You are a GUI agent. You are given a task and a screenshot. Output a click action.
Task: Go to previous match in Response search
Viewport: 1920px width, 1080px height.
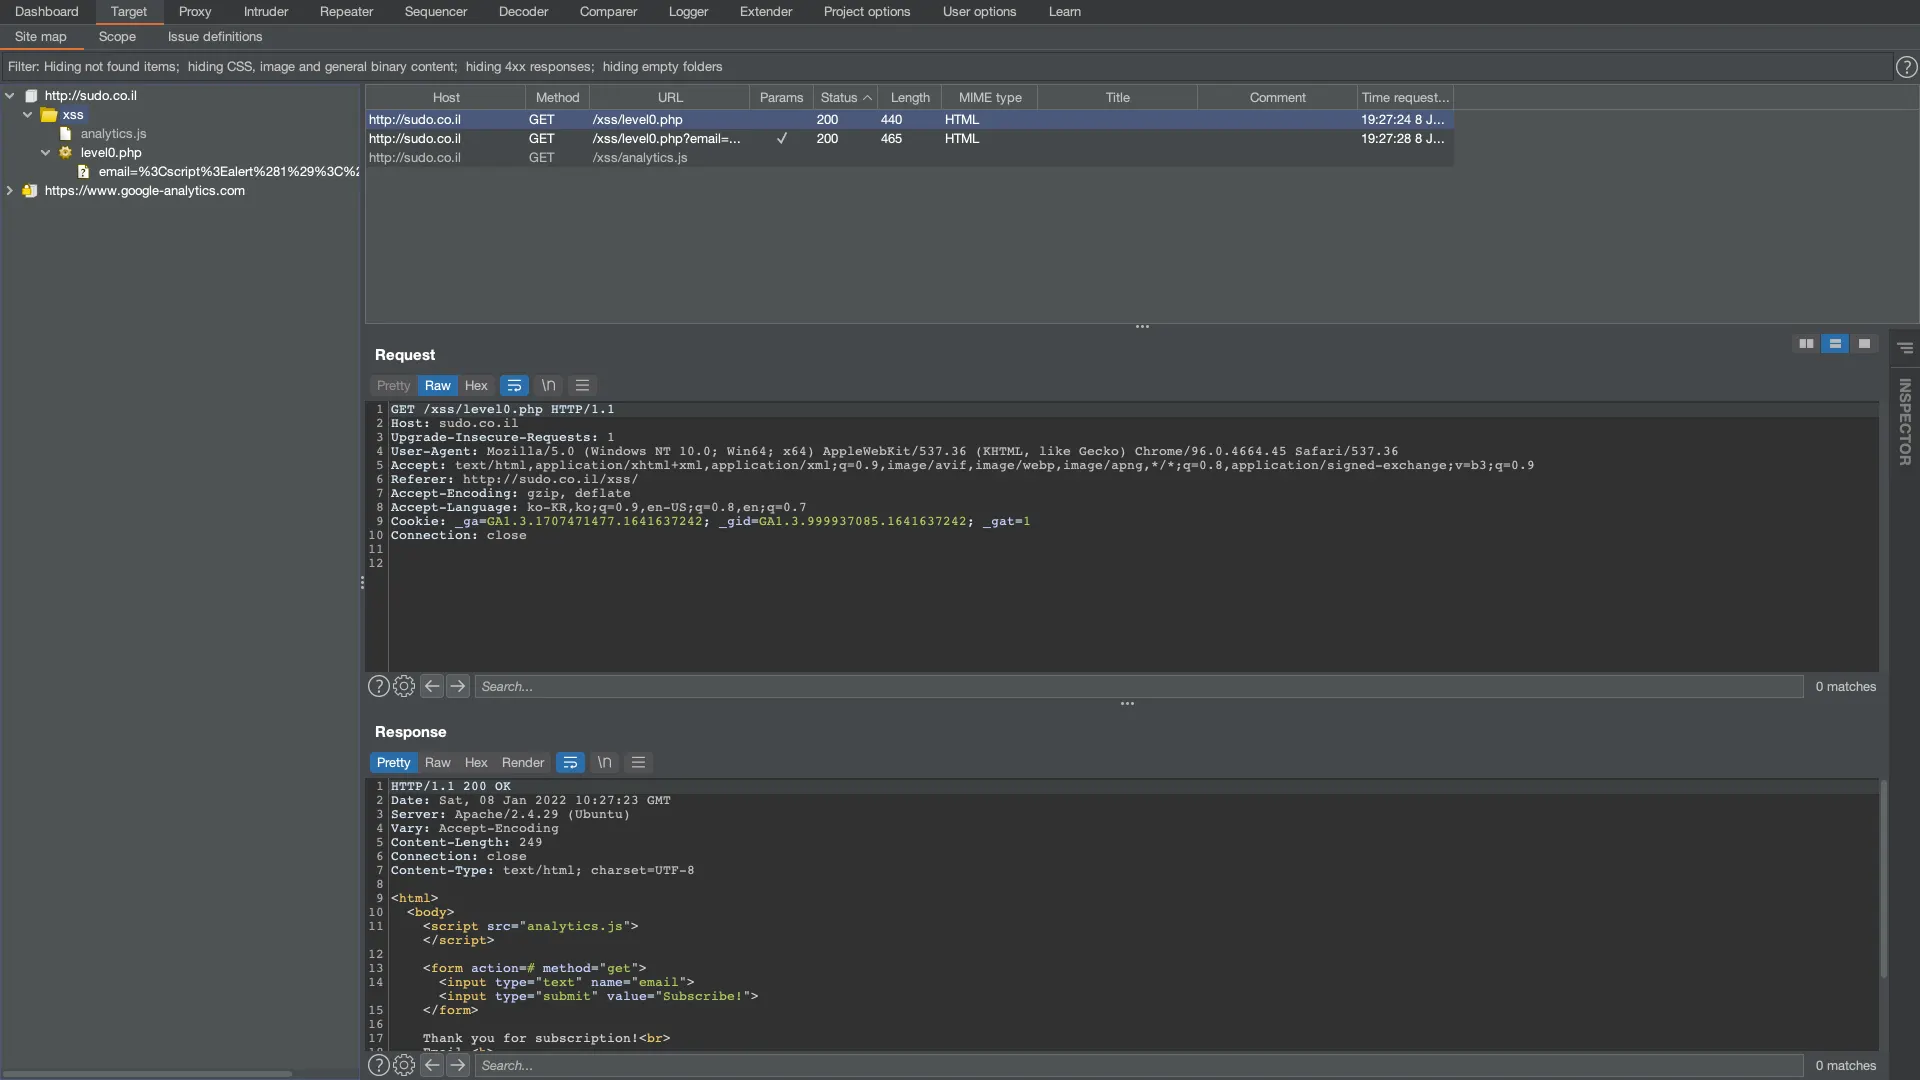(x=432, y=1066)
